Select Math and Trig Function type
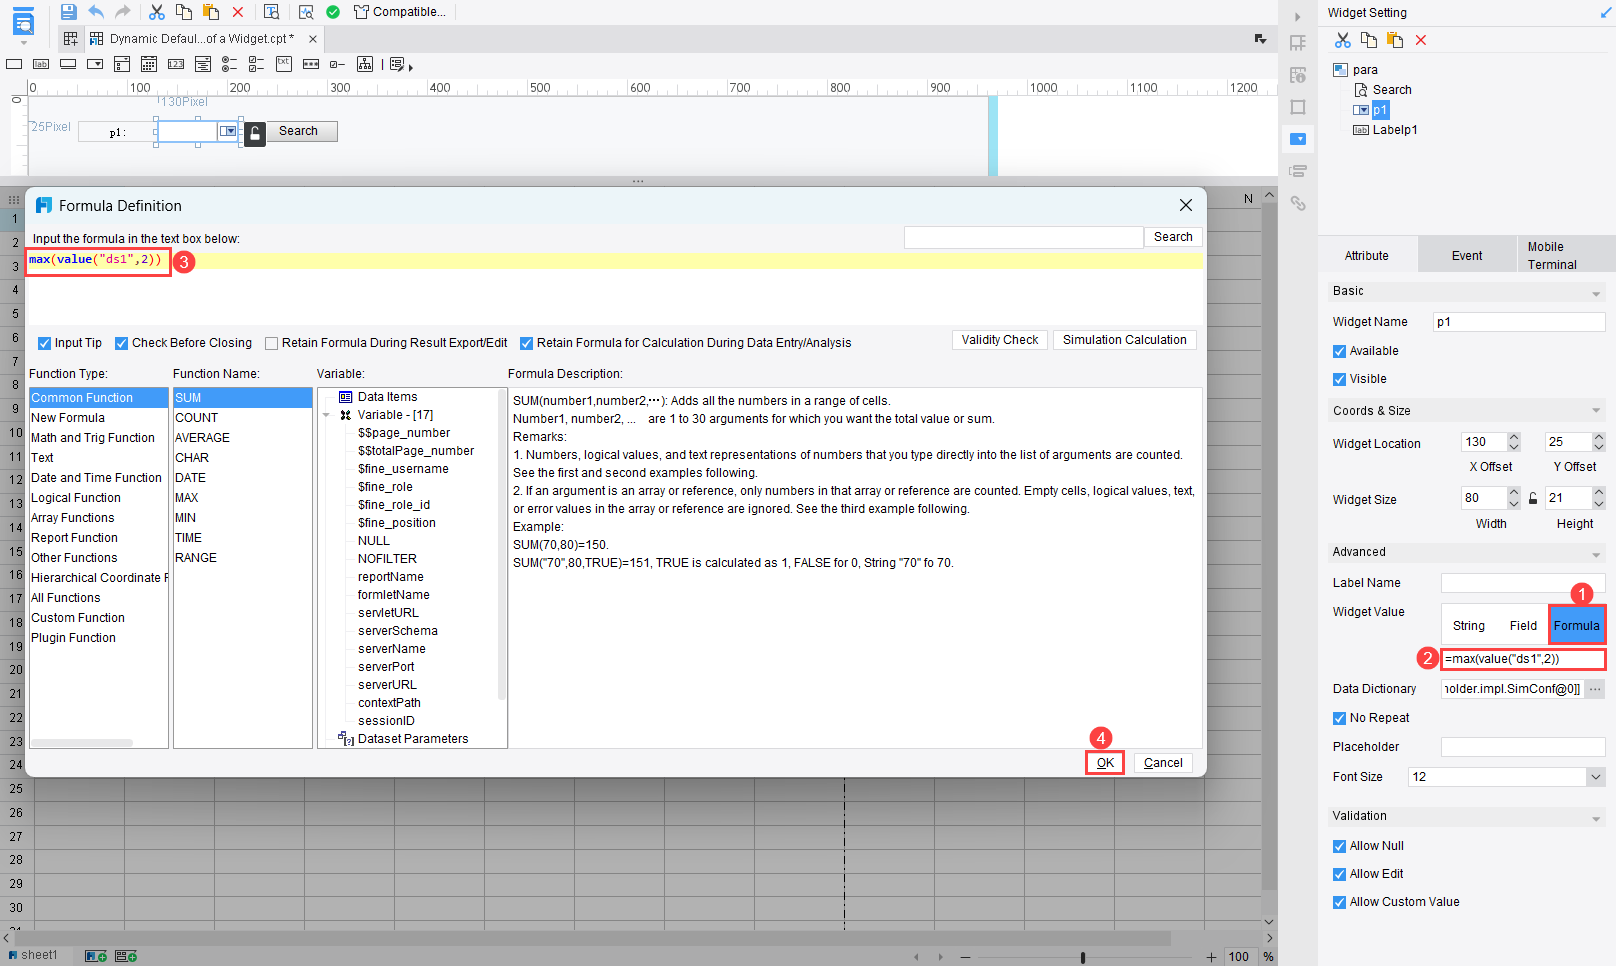This screenshot has width=1616, height=966. (93, 438)
